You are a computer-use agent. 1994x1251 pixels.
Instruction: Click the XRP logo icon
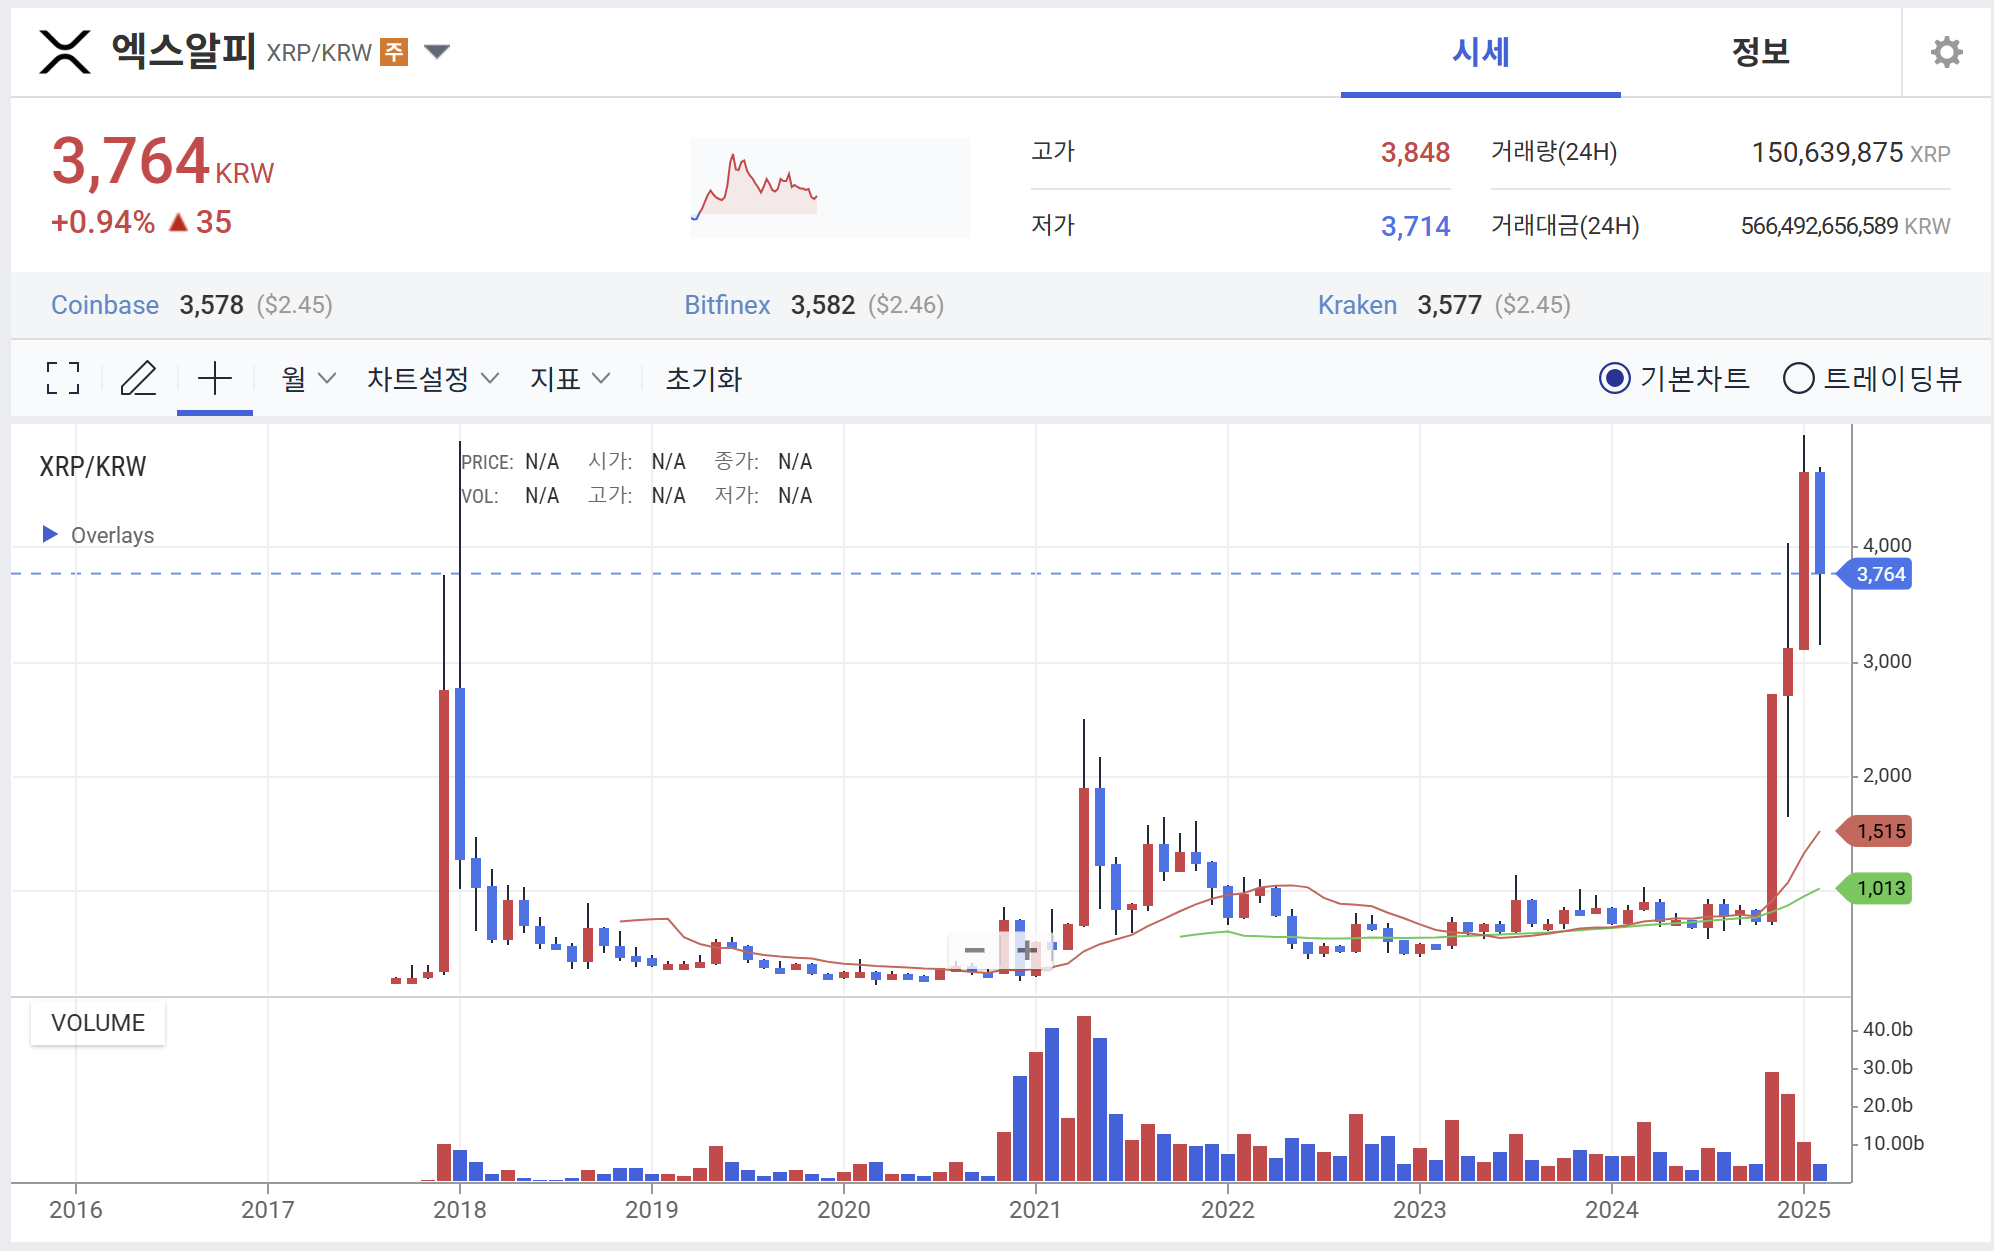point(65,51)
